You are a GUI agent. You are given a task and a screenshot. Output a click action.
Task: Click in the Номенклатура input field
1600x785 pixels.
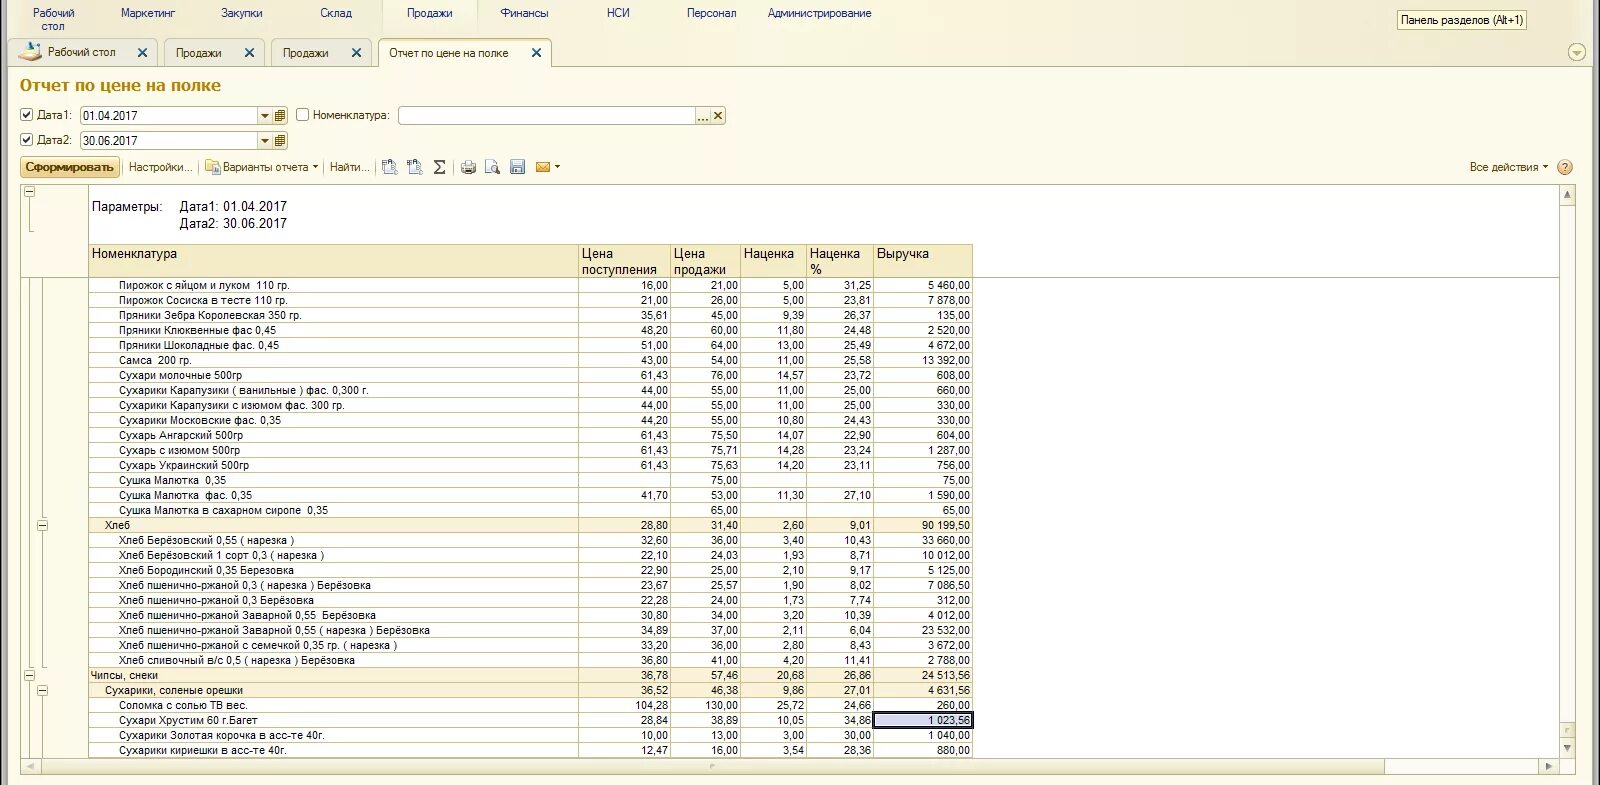coord(546,116)
